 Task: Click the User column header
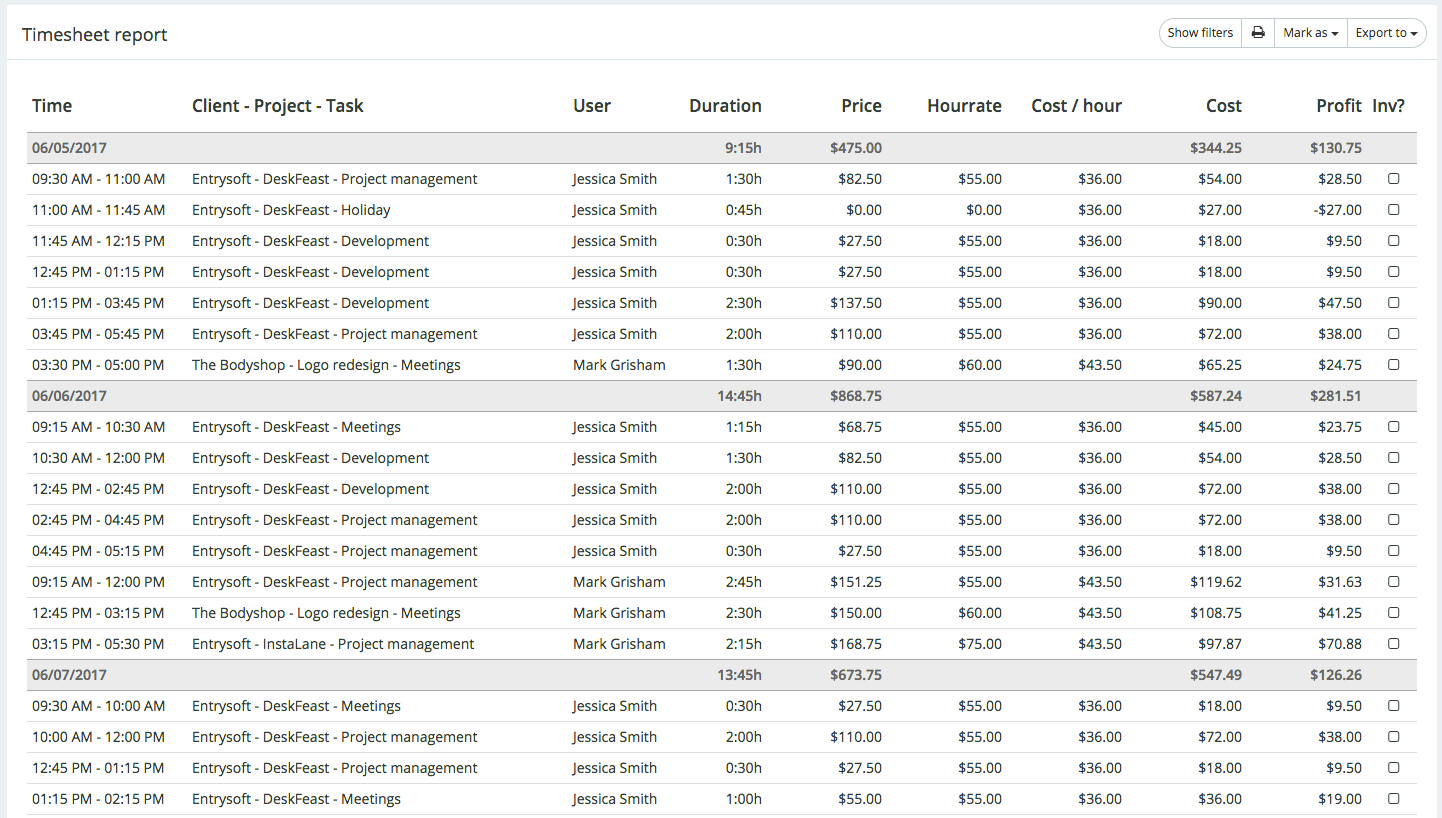[592, 106]
